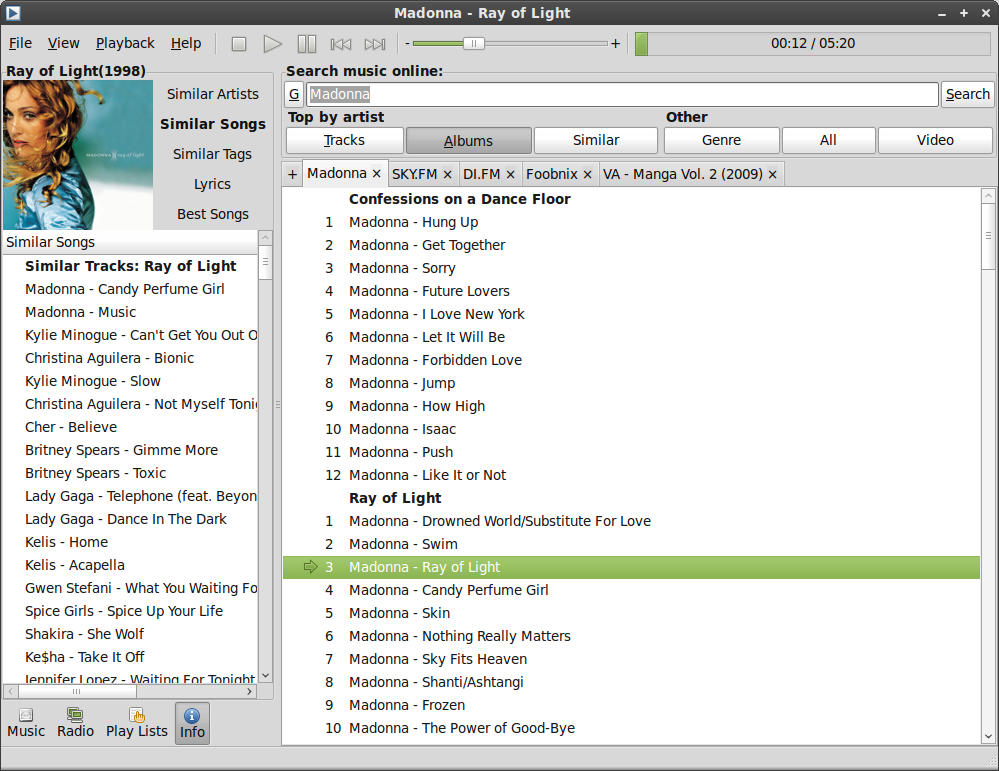
Task: Switch to VA - Manga Vol. 2 tab
Action: click(x=682, y=175)
